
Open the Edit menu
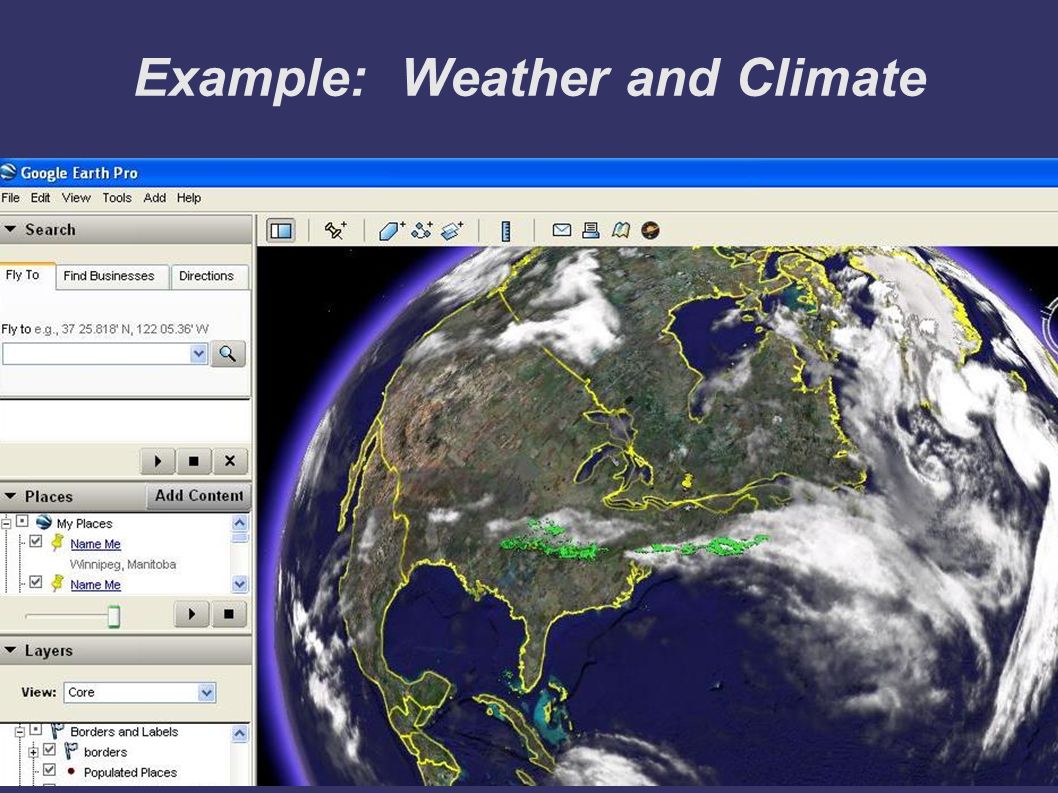coord(40,198)
